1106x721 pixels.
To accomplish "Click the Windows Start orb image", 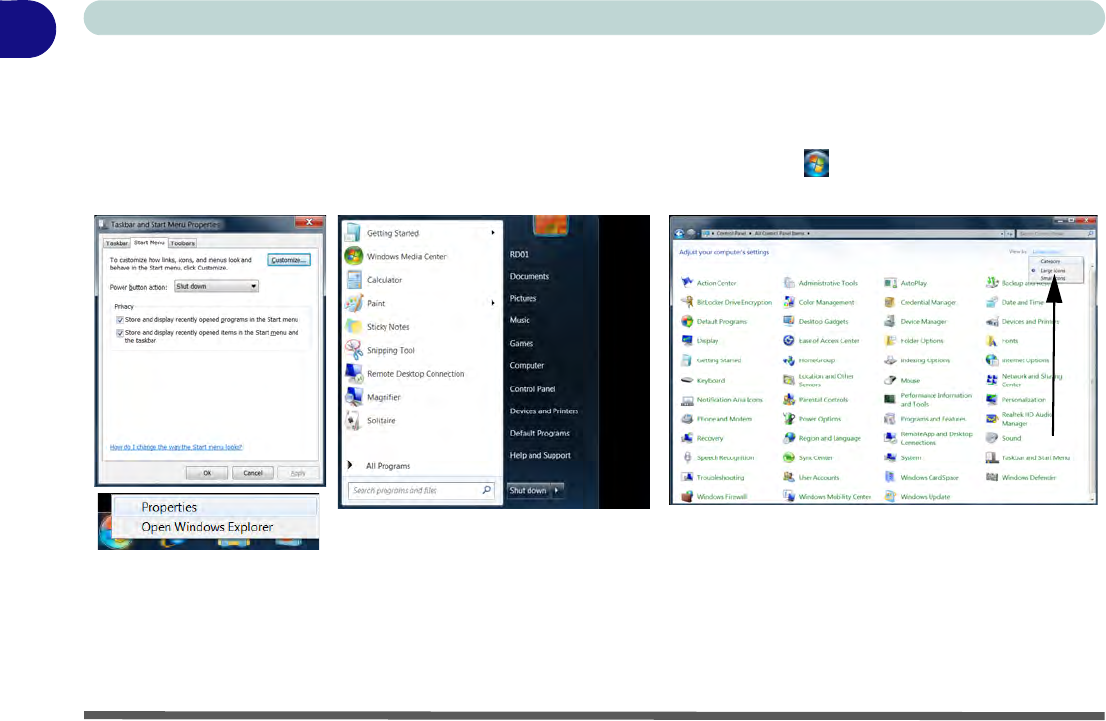I will (x=816, y=163).
